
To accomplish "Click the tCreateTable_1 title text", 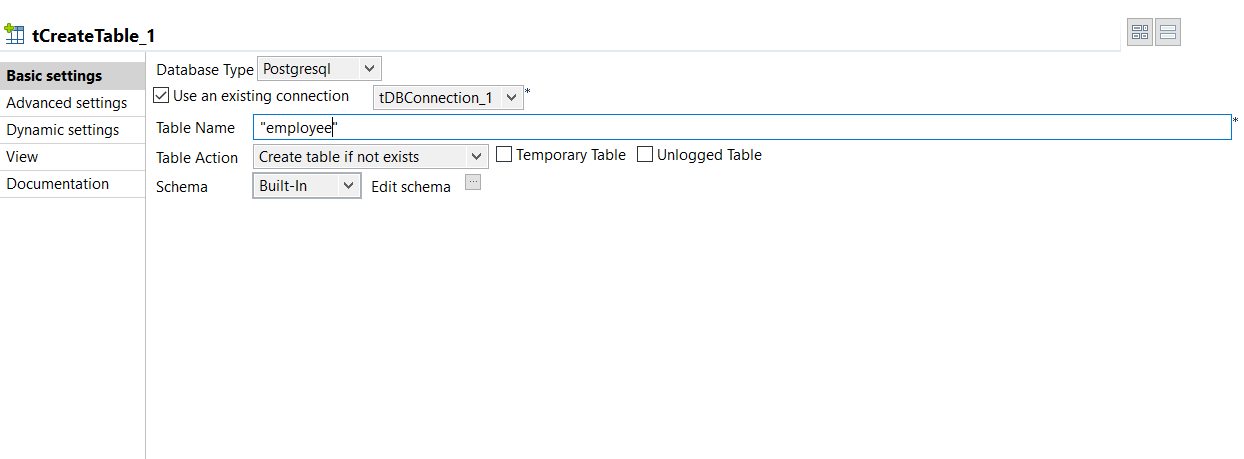I will pyautogui.click(x=94, y=35).
